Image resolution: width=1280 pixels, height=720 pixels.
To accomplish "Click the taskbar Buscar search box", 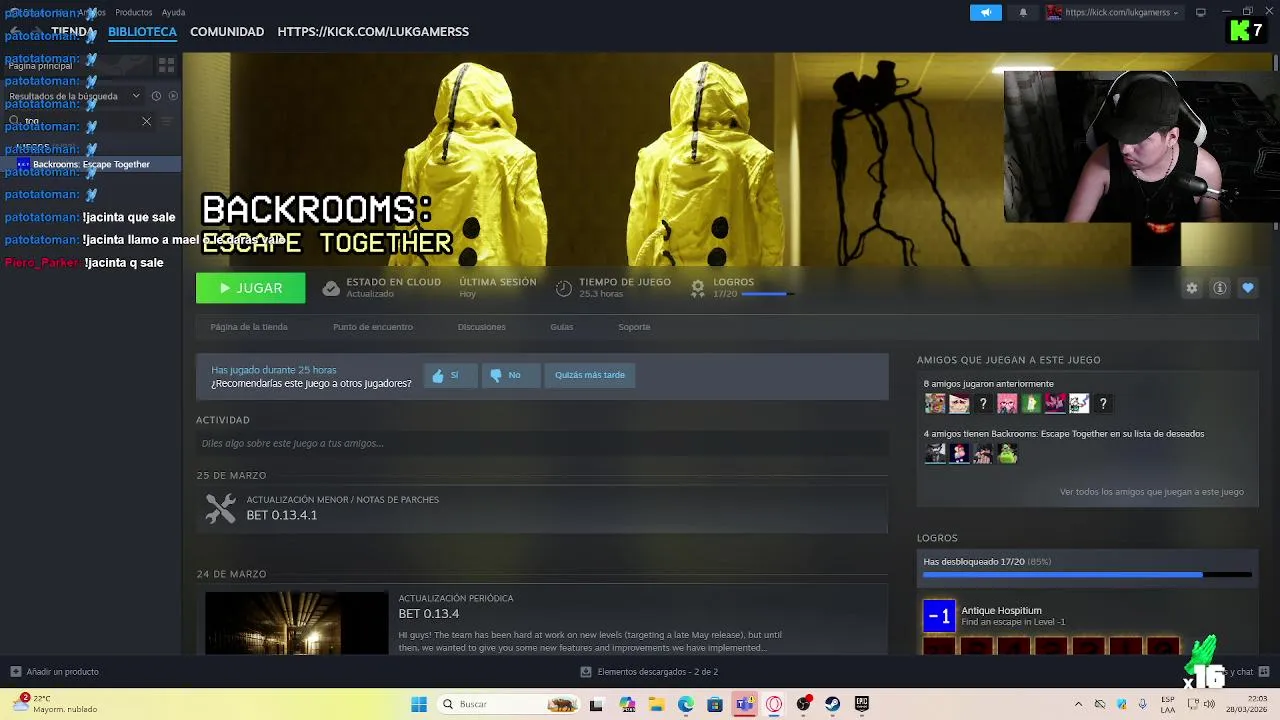I will pyautogui.click(x=510, y=704).
